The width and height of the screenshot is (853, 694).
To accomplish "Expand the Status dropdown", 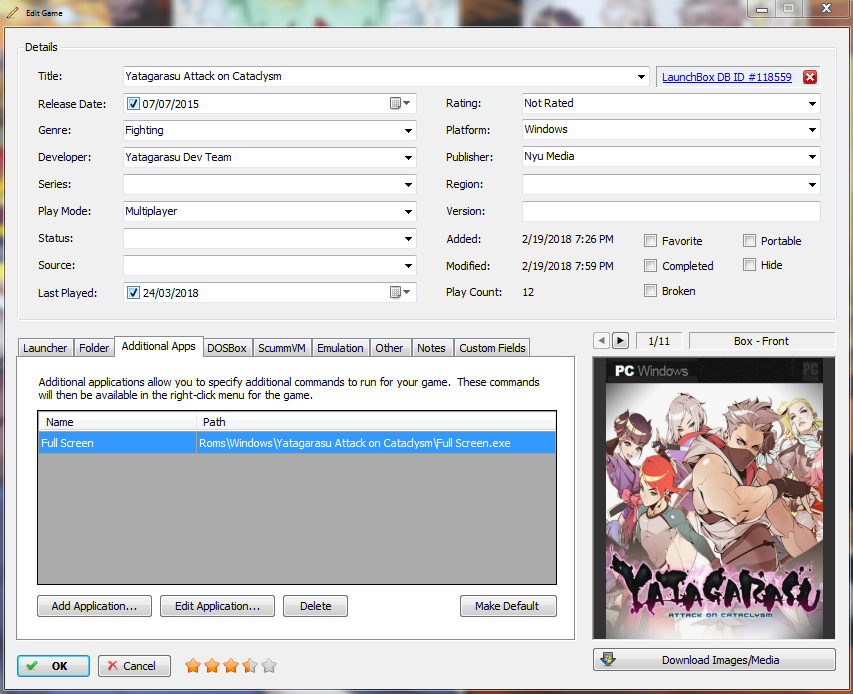I will click(x=408, y=239).
